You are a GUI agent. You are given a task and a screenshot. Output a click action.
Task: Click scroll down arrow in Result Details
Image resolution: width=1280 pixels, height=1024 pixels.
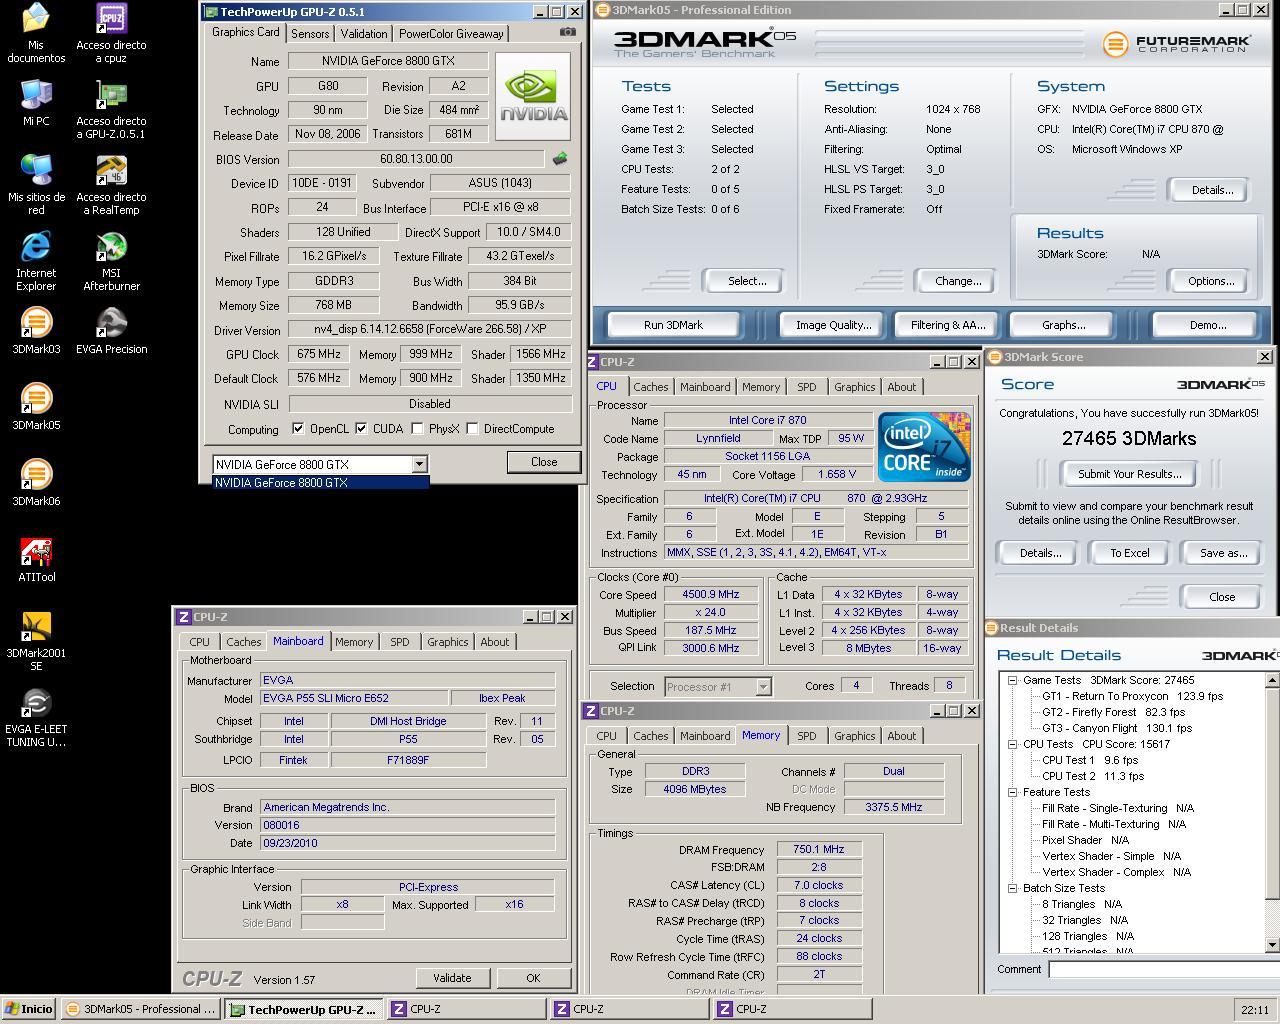(x=1272, y=944)
